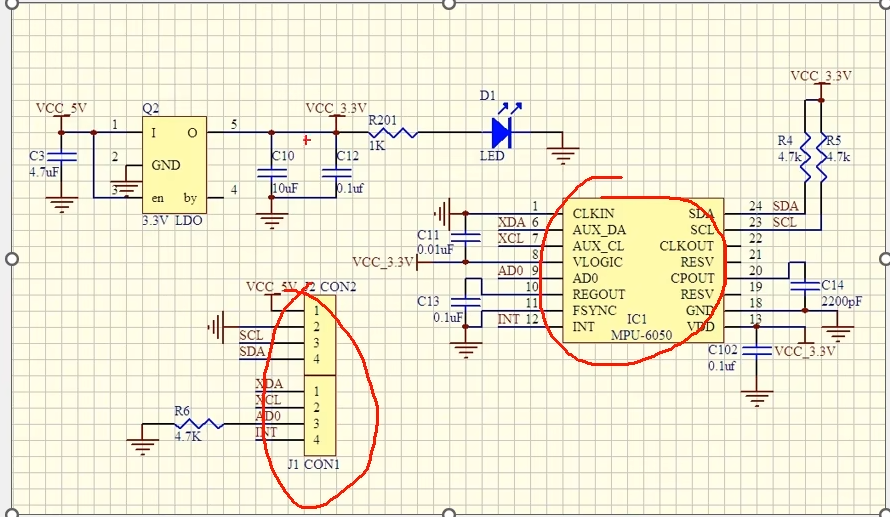Select the C10 capacitor symbol

(x=271, y=173)
